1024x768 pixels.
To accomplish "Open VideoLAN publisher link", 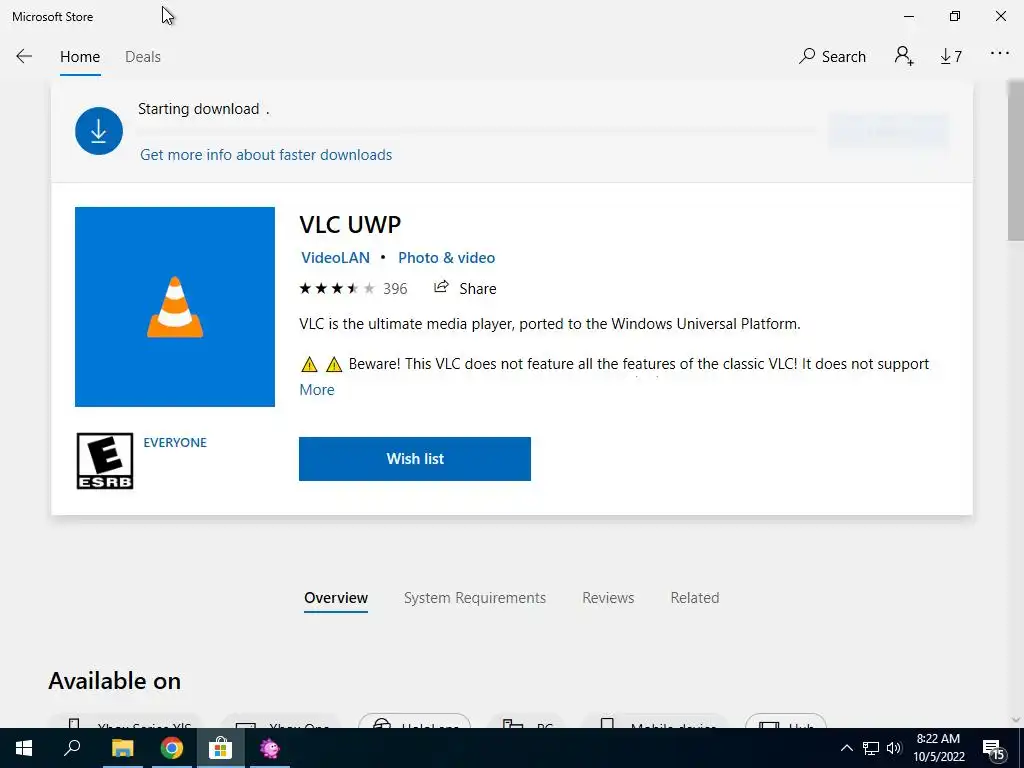I will click(x=335, y=258).
